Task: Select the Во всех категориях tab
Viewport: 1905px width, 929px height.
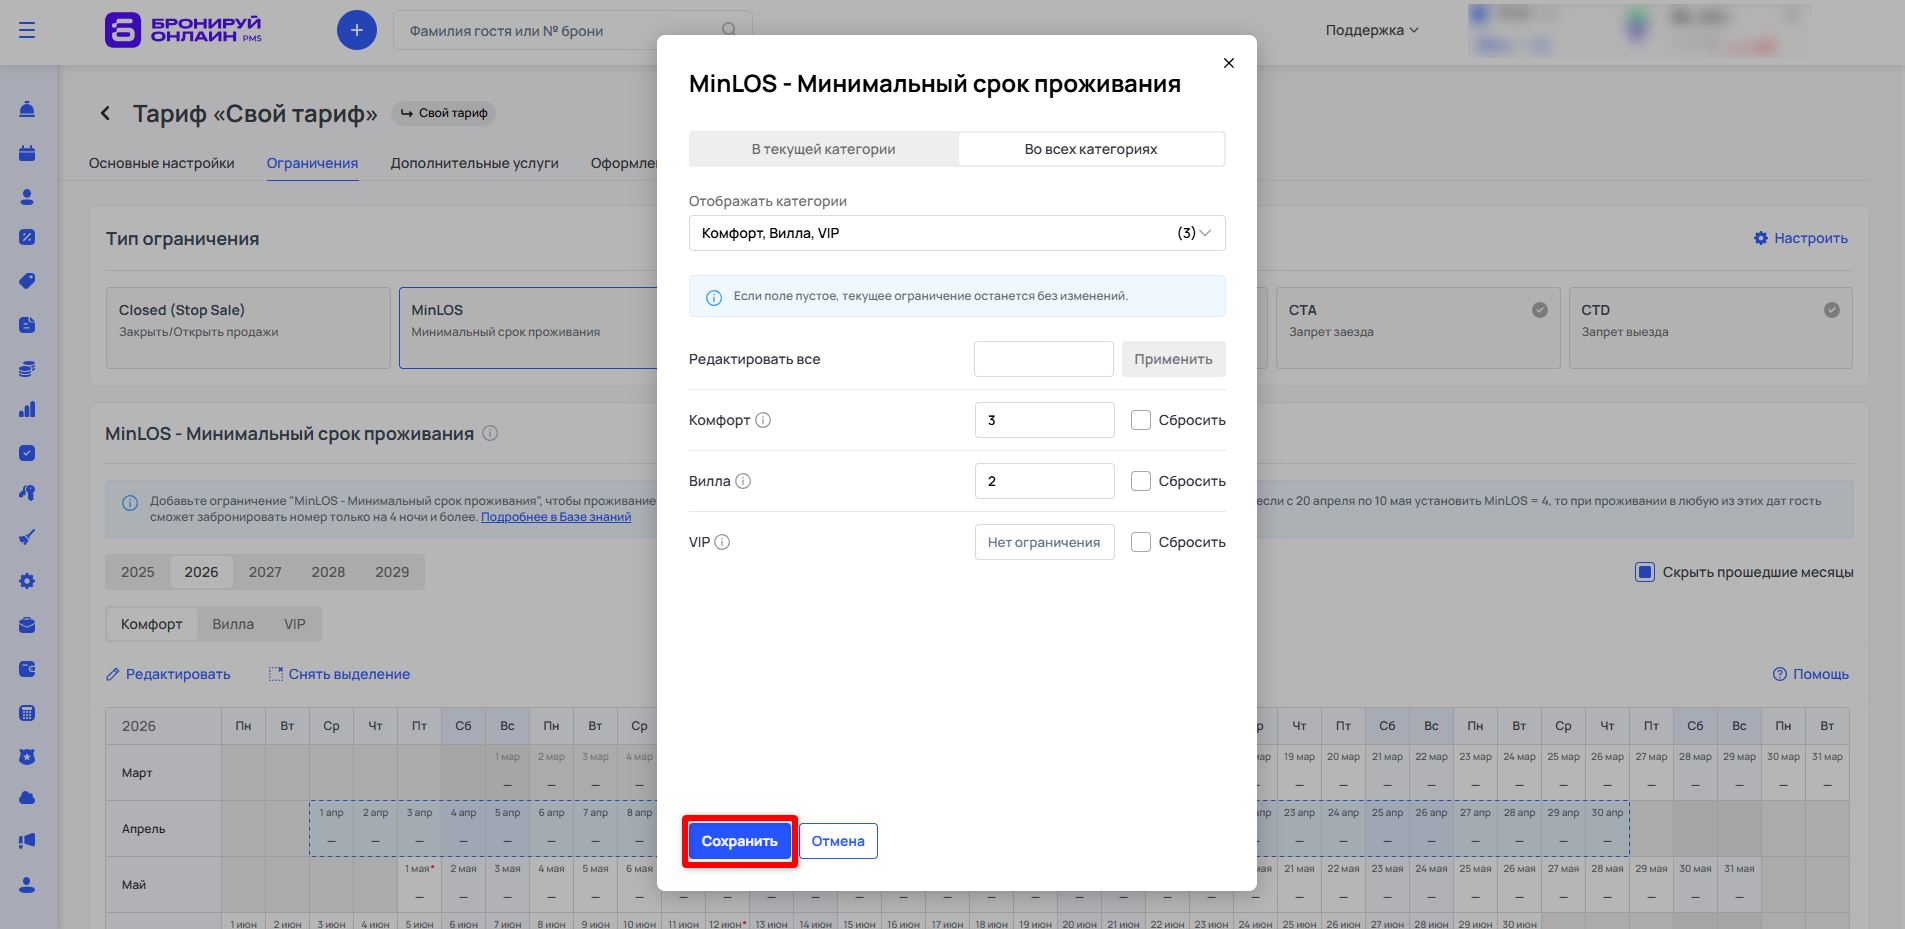Action: [1091, 149]
